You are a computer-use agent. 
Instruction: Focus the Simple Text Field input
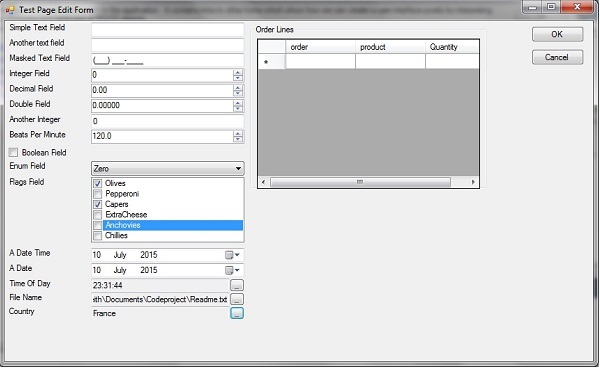tap(168, 30)
